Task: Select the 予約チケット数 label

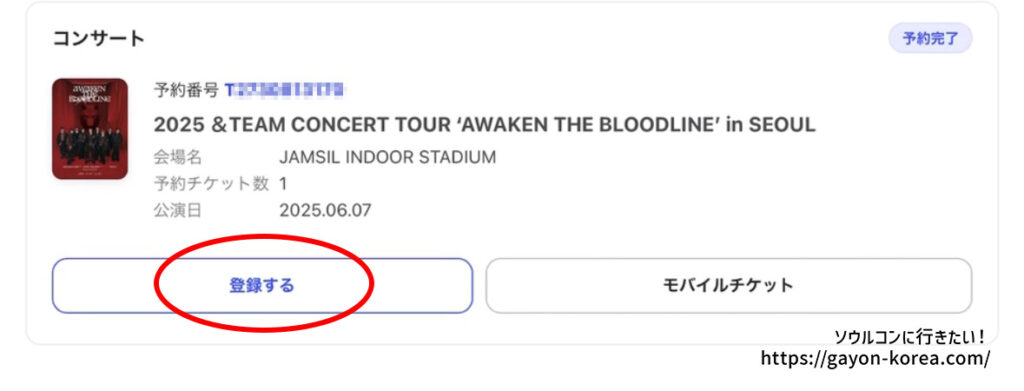Action: click(211, 184)
